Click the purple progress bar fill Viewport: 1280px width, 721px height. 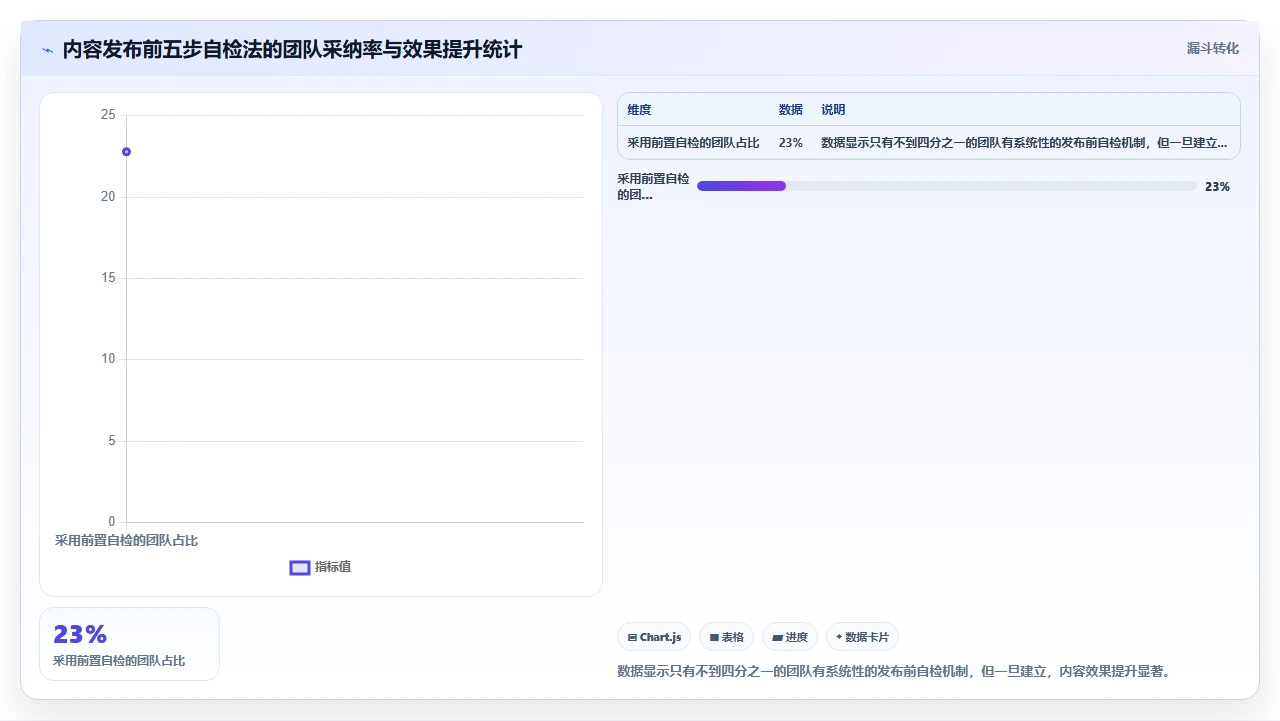[741, 186]
